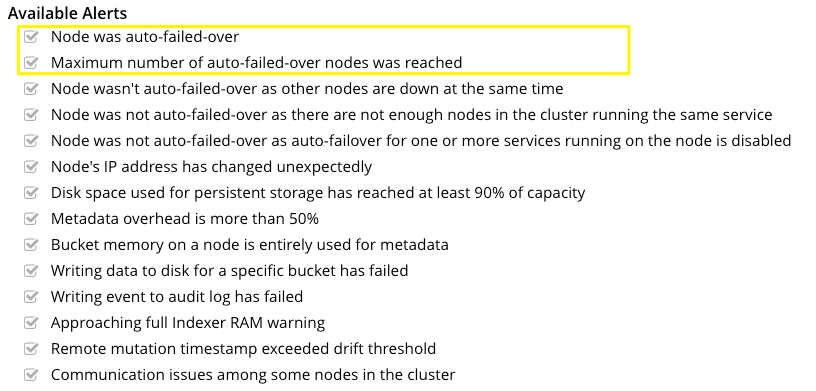Click the "Writing event to audit log has failed" label
Viewport: 816px width, 391px height.
(x=176, y=297)
